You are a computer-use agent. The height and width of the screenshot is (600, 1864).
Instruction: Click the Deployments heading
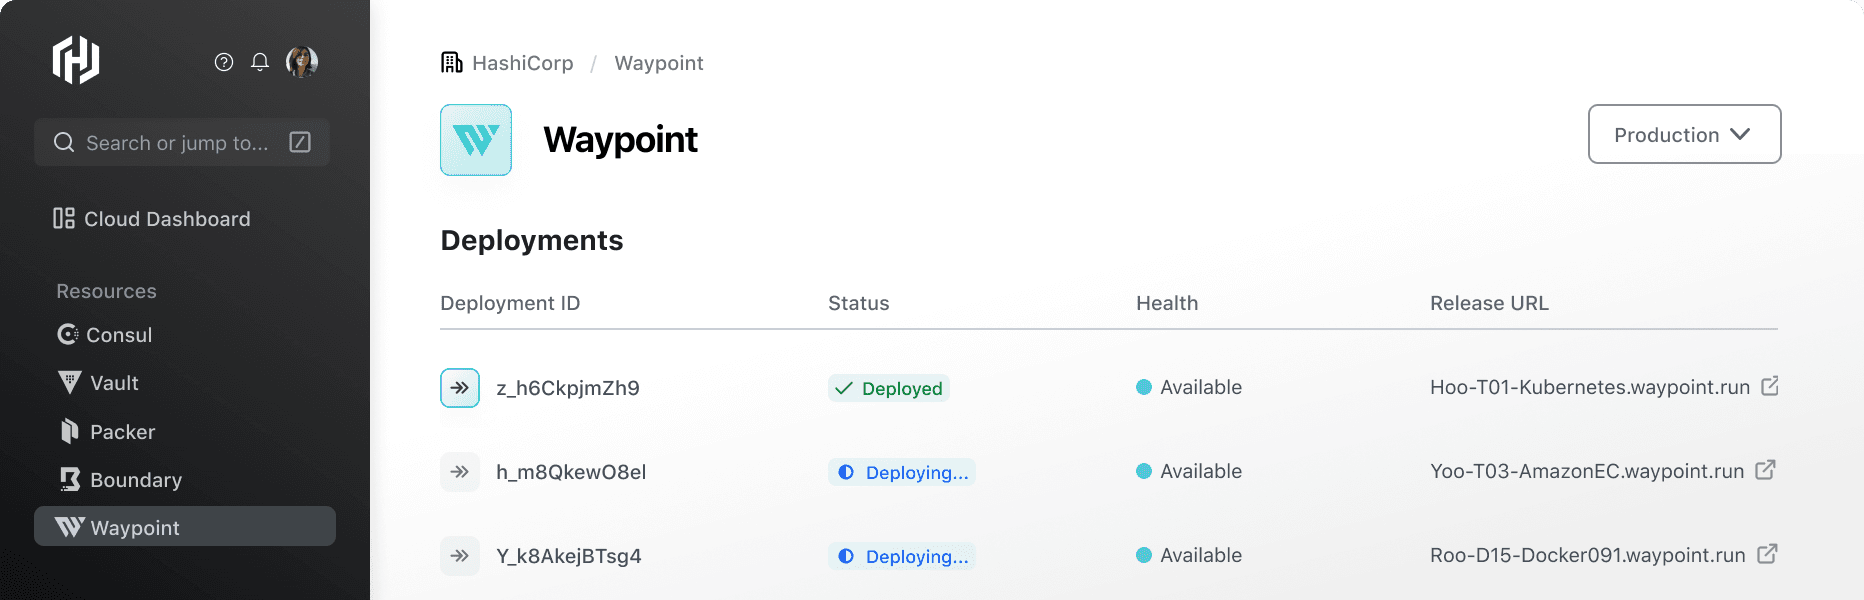pyautogui.click(x=532, y=240)
